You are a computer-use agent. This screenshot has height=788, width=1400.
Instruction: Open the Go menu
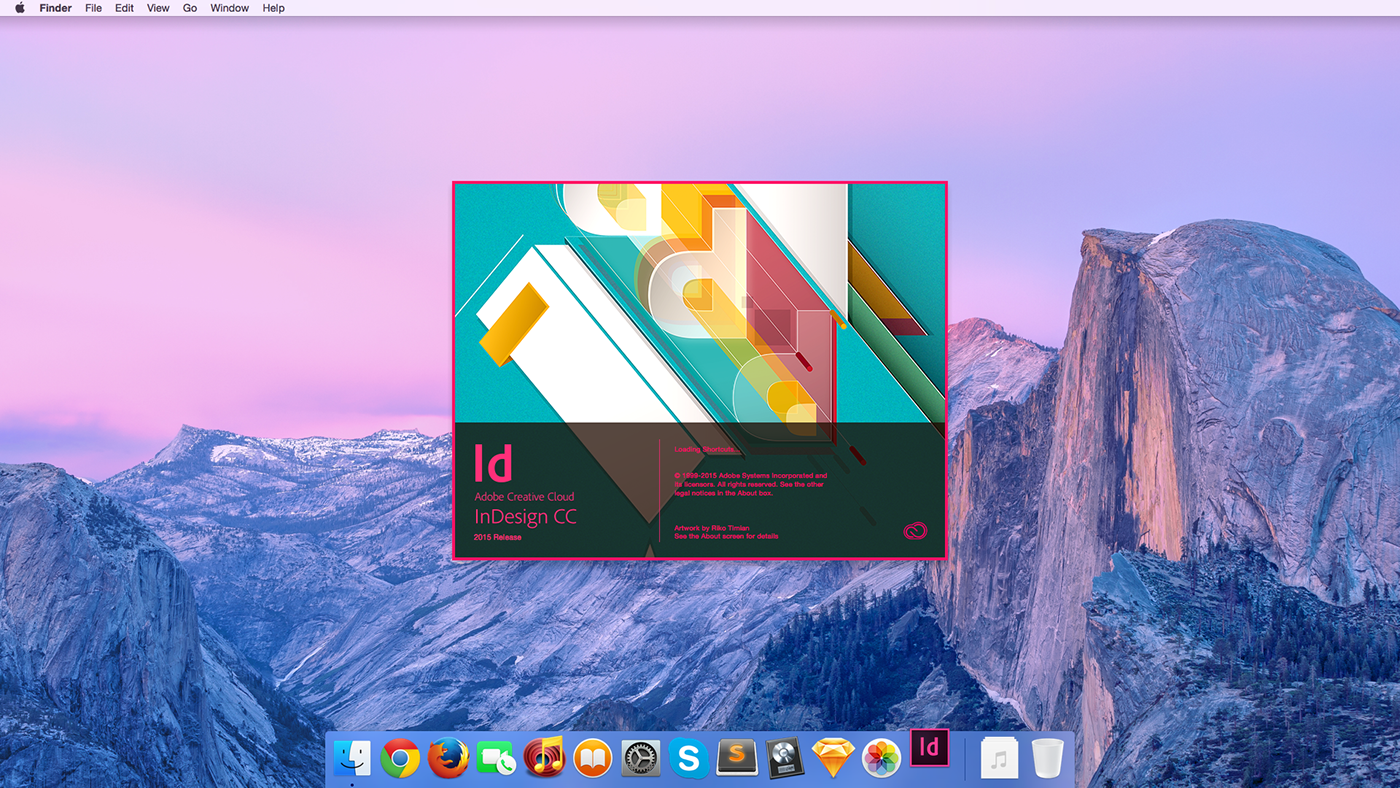[190, 8]
